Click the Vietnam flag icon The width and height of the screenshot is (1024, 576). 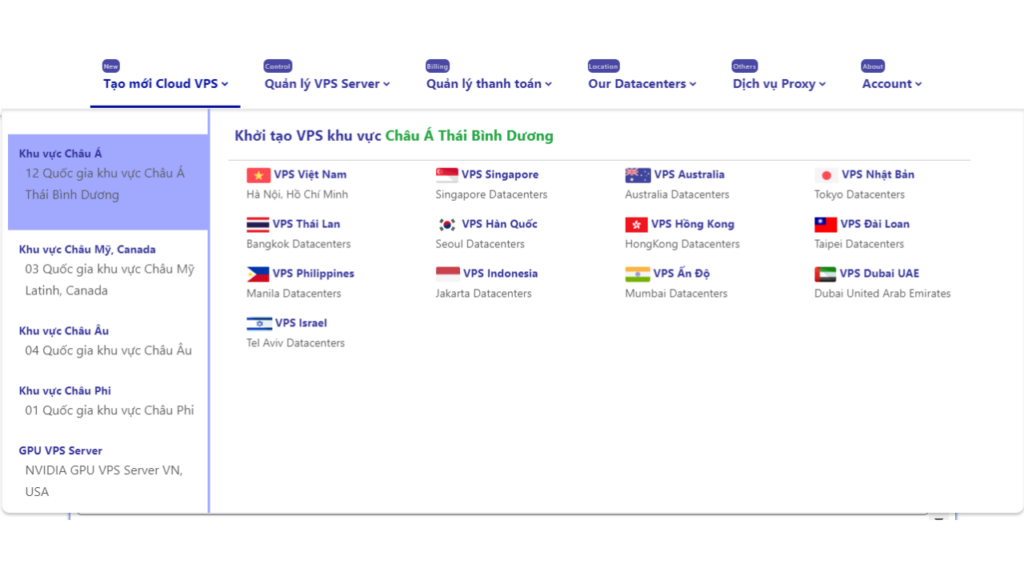258,175
